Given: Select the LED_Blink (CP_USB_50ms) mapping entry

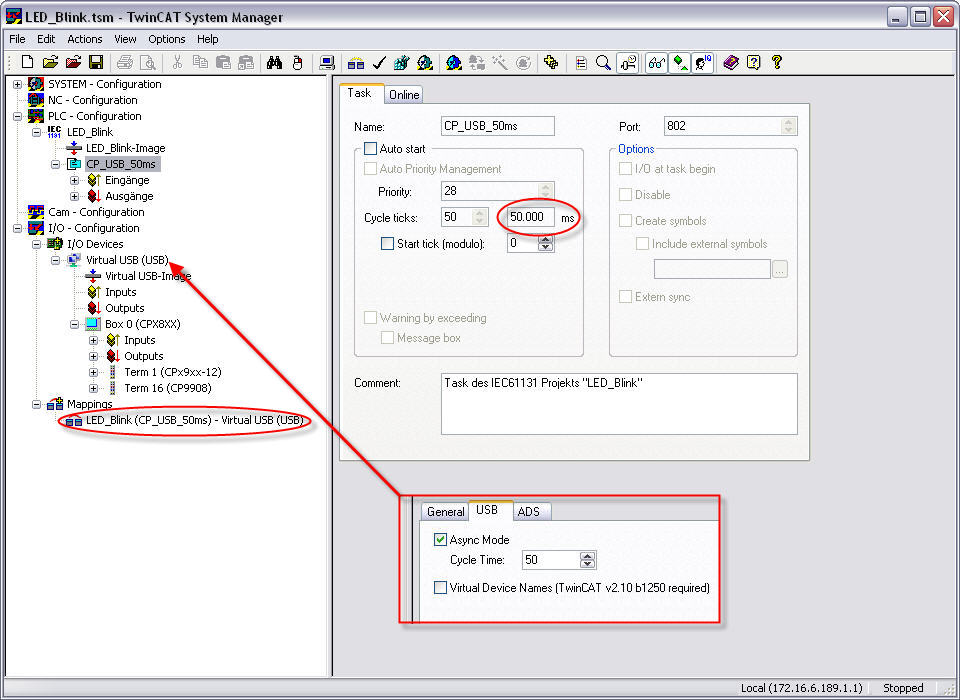Looking at the screenshot, I should pyautogui.click(x=195, y=420).
